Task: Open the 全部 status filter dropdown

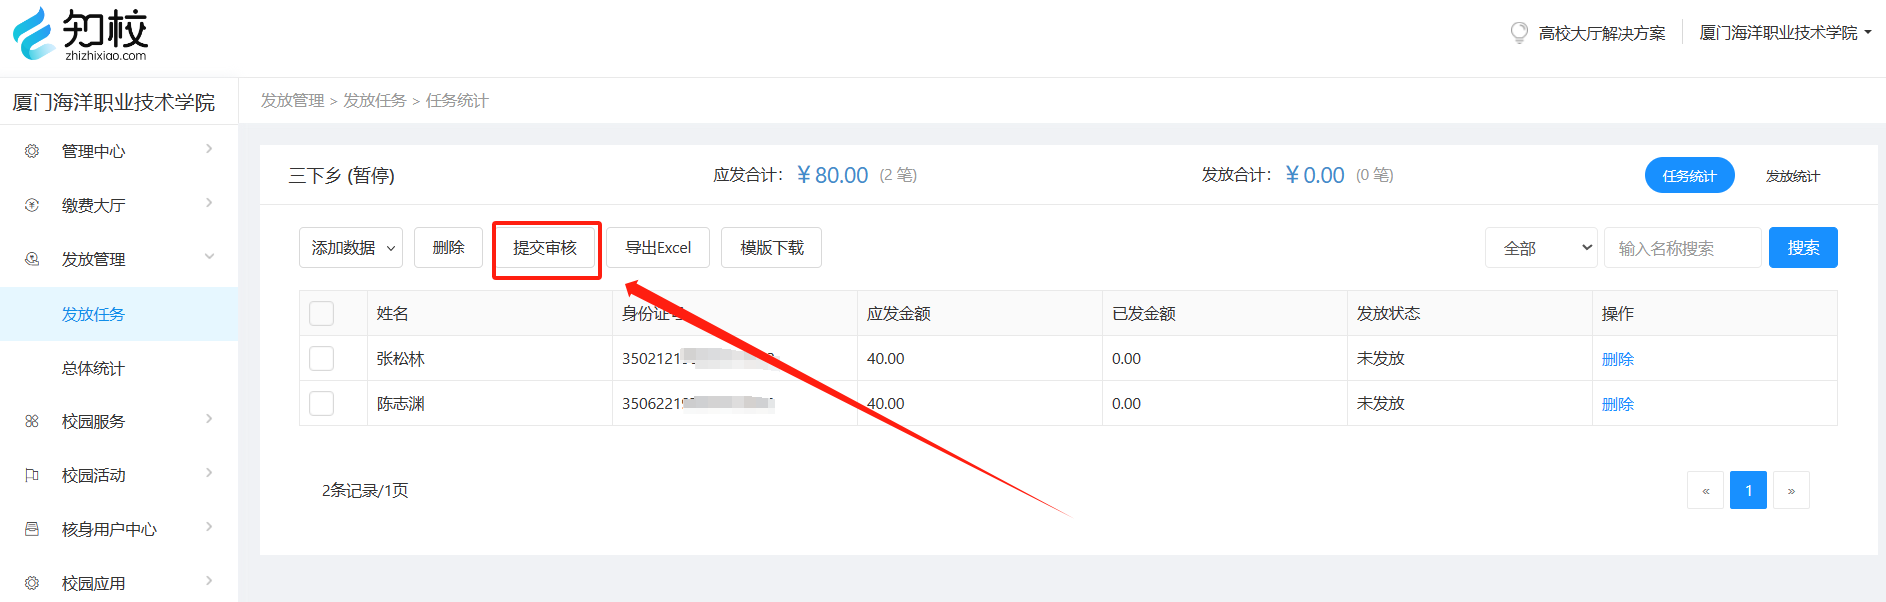Action: click(1541, 248)
